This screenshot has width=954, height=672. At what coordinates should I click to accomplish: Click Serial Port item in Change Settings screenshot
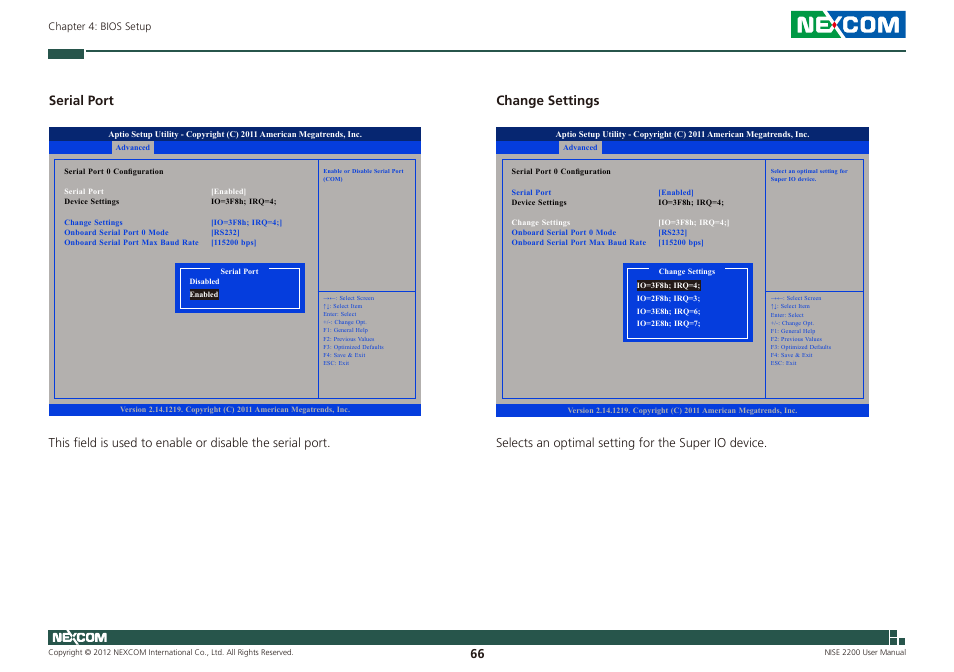(531, 192)
